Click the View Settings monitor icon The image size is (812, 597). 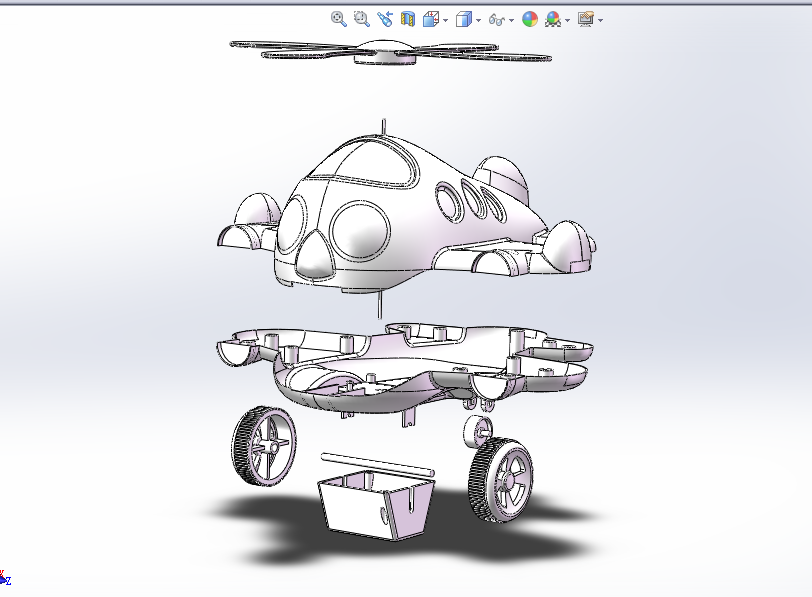(586, 19)
